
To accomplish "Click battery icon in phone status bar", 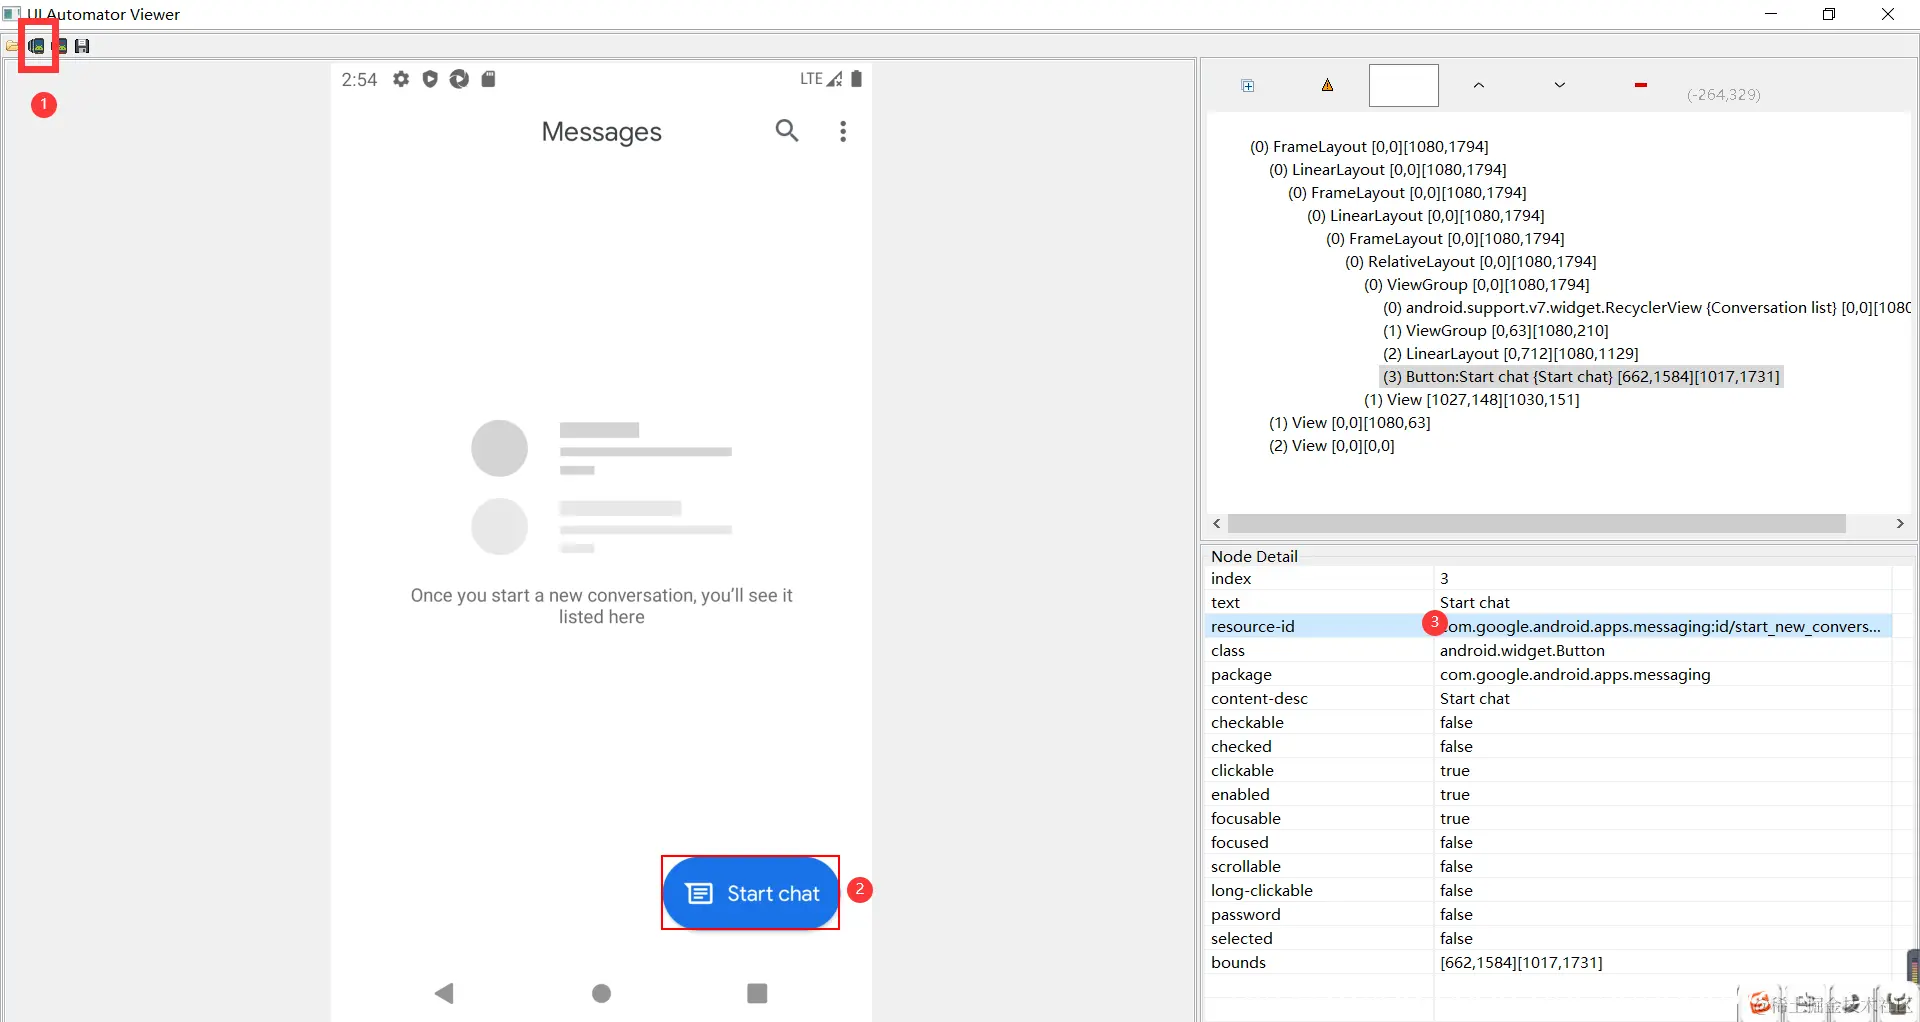I will coord(856,79).
